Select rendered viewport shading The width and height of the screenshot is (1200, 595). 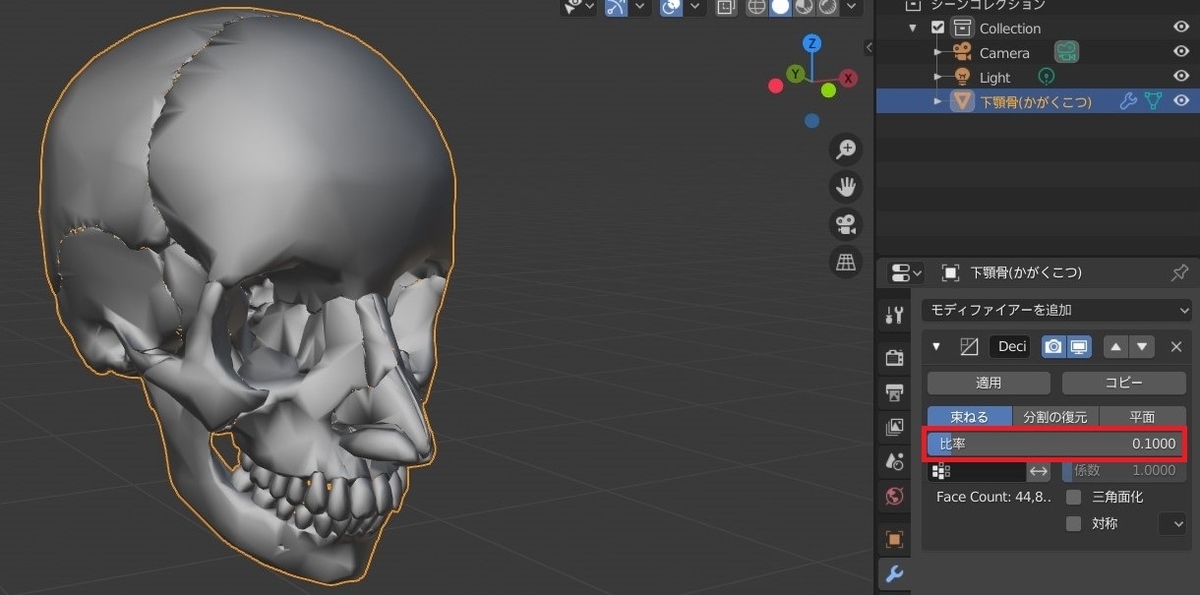click(826, 7)
